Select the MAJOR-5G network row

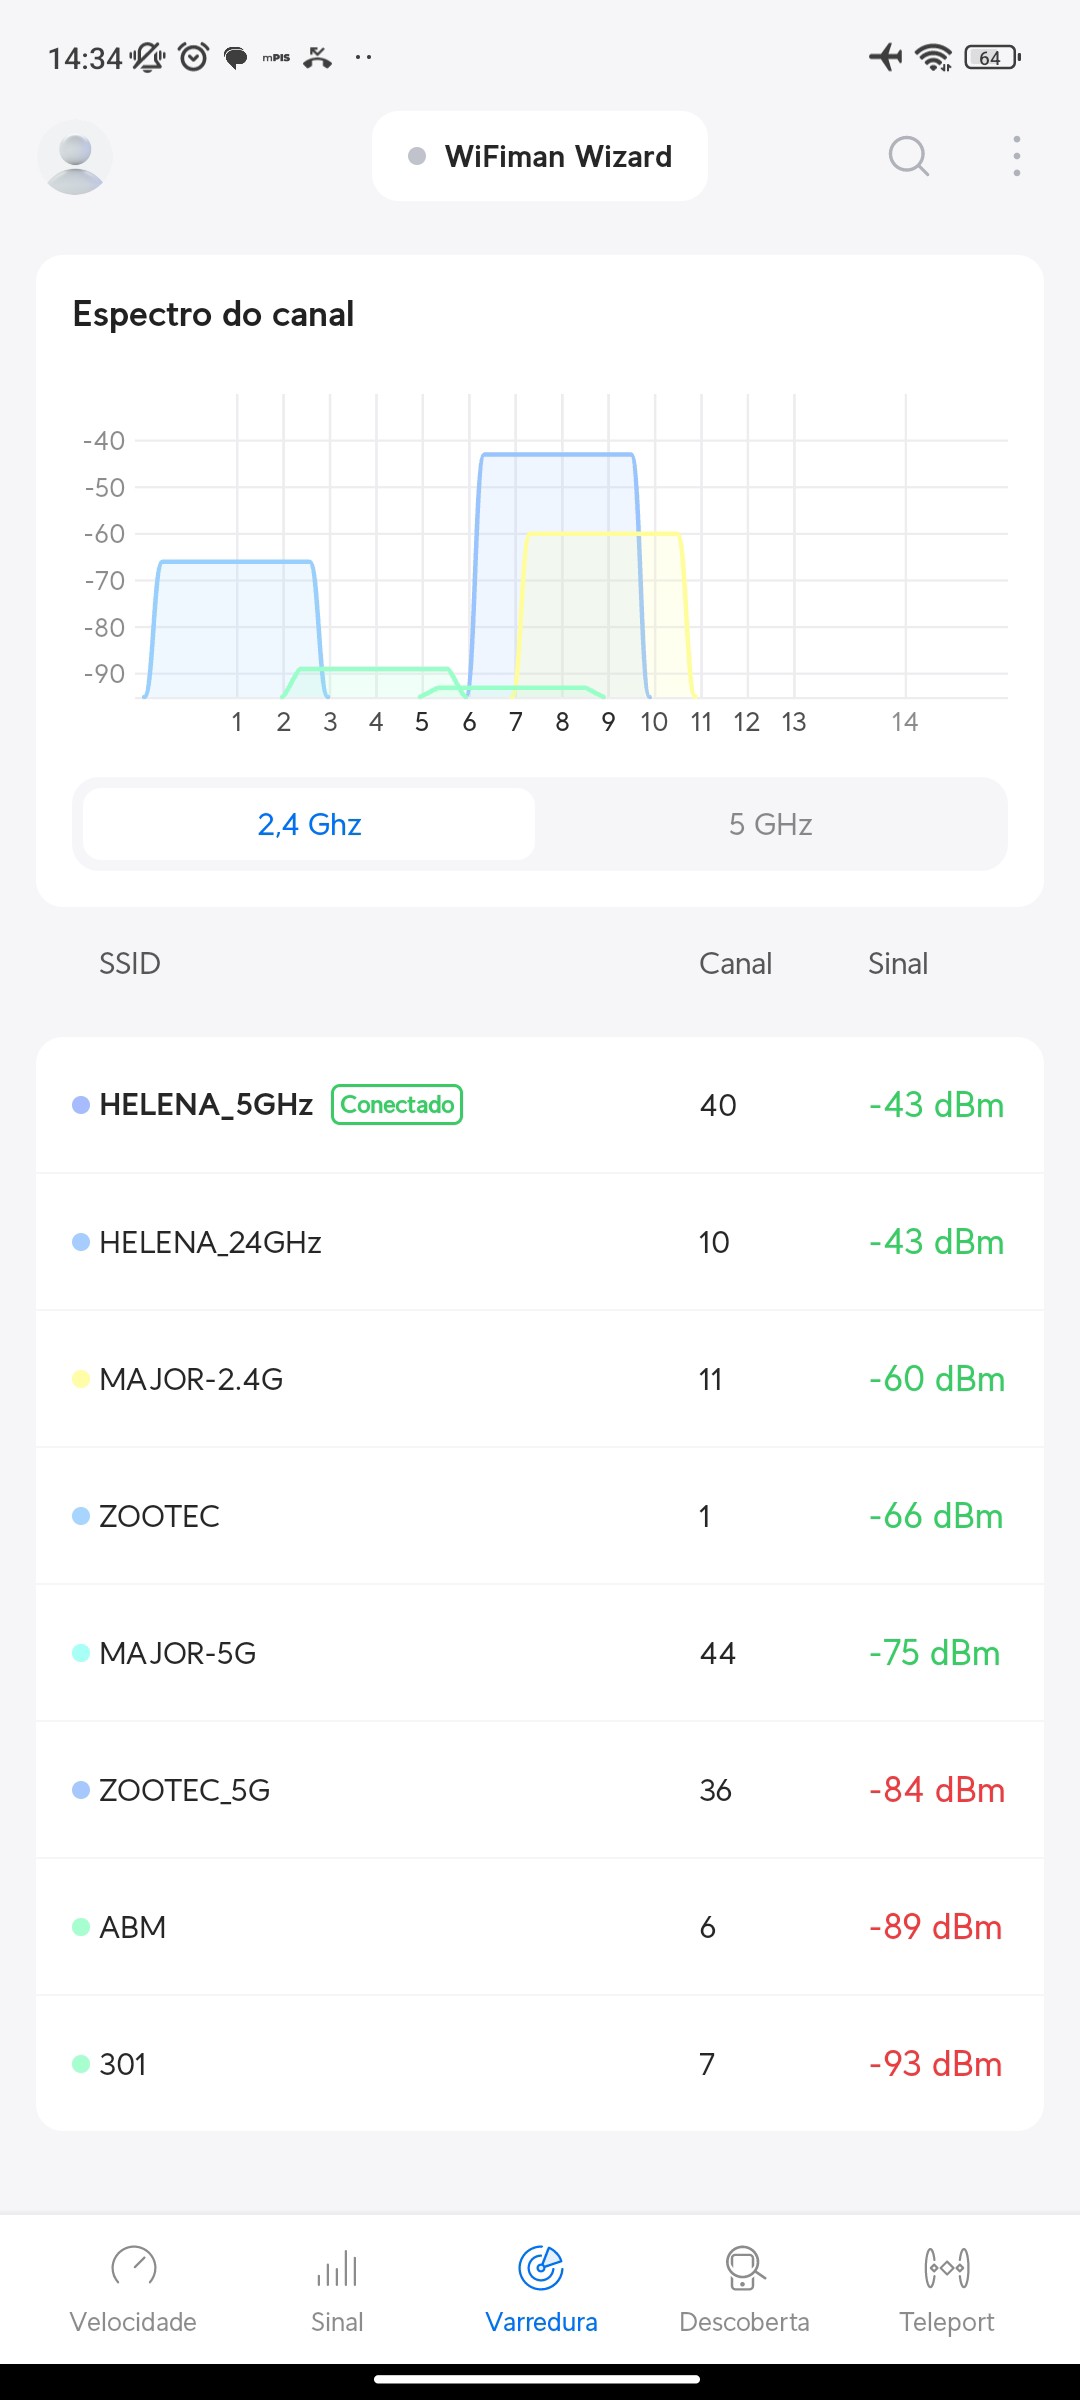click(540, 1653)
